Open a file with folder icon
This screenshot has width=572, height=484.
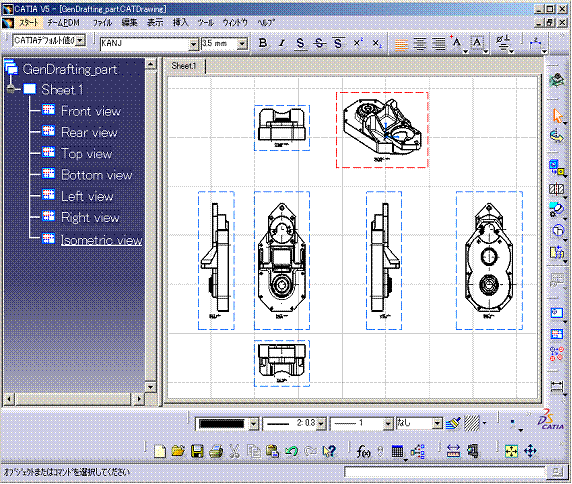(178, 452)
